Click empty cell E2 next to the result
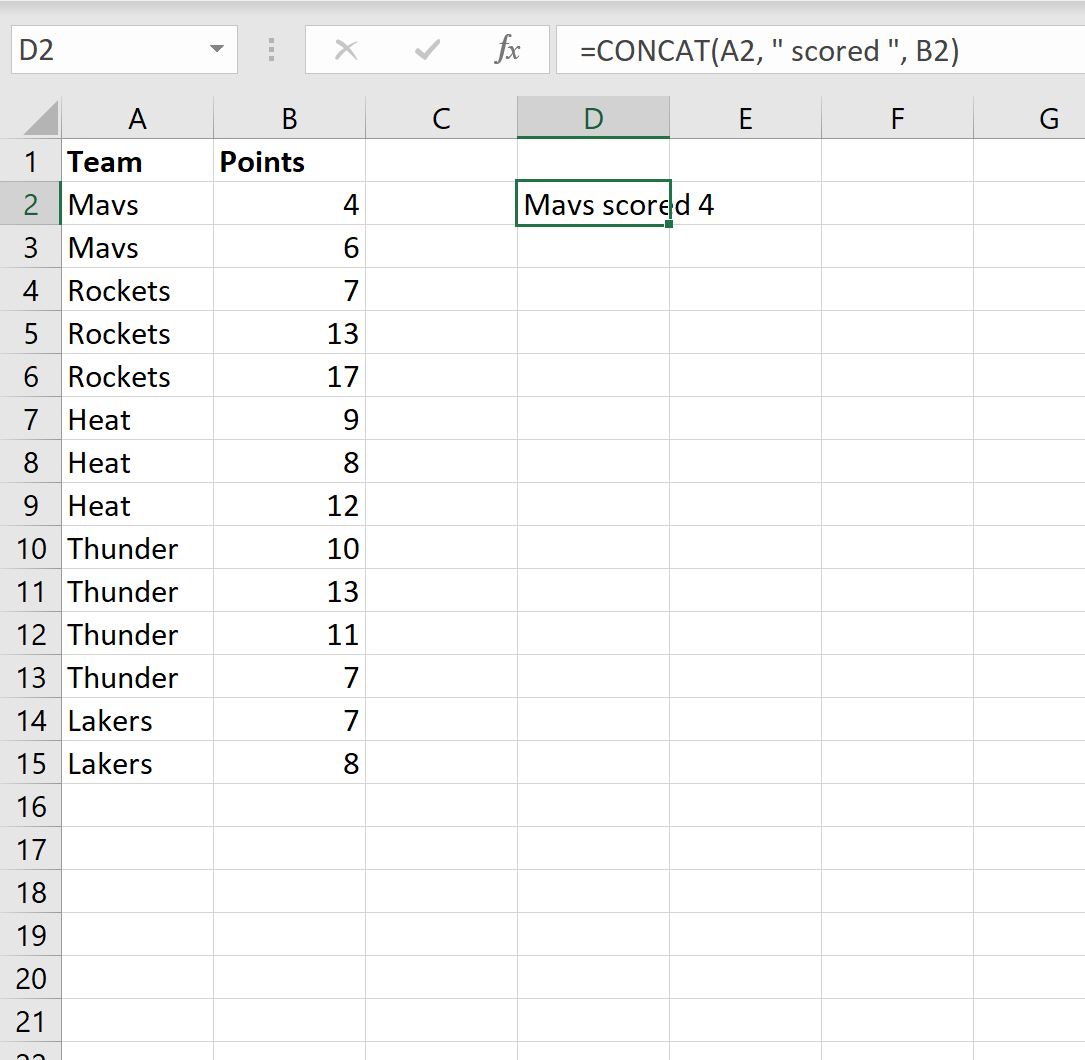This screenshot has height=1060, width=1085. pos(745,204)
